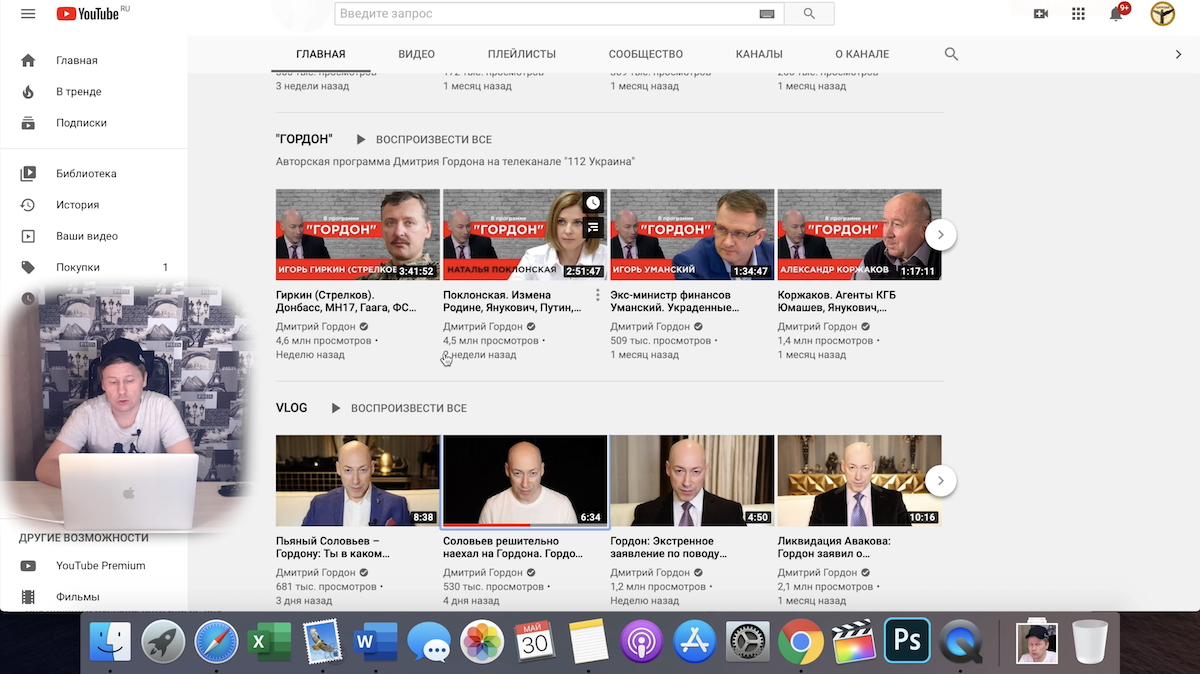Image resolution: width=1200 pixels, height=674 pixels.
Task: Open Photos from the Dock
Action: [x=482, y=641]
